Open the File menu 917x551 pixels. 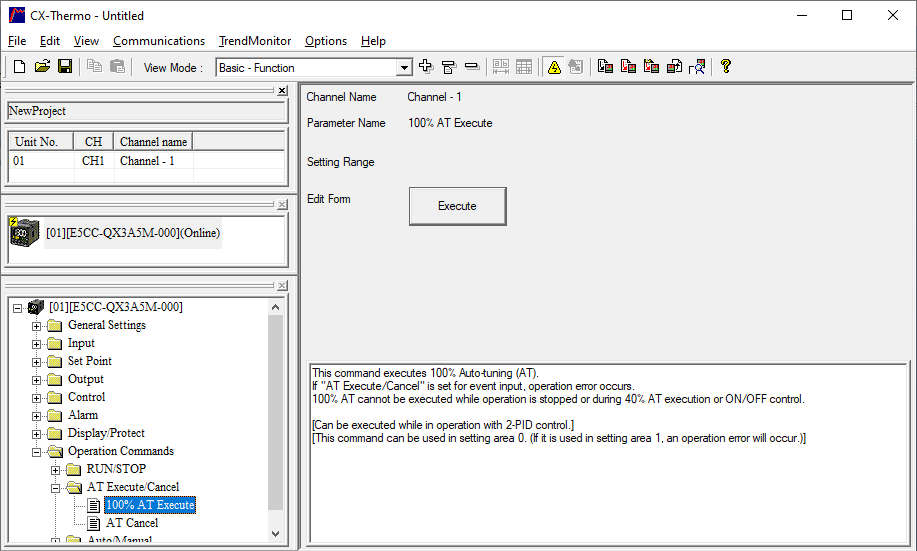pyautogui.click(x=17, y=41)
